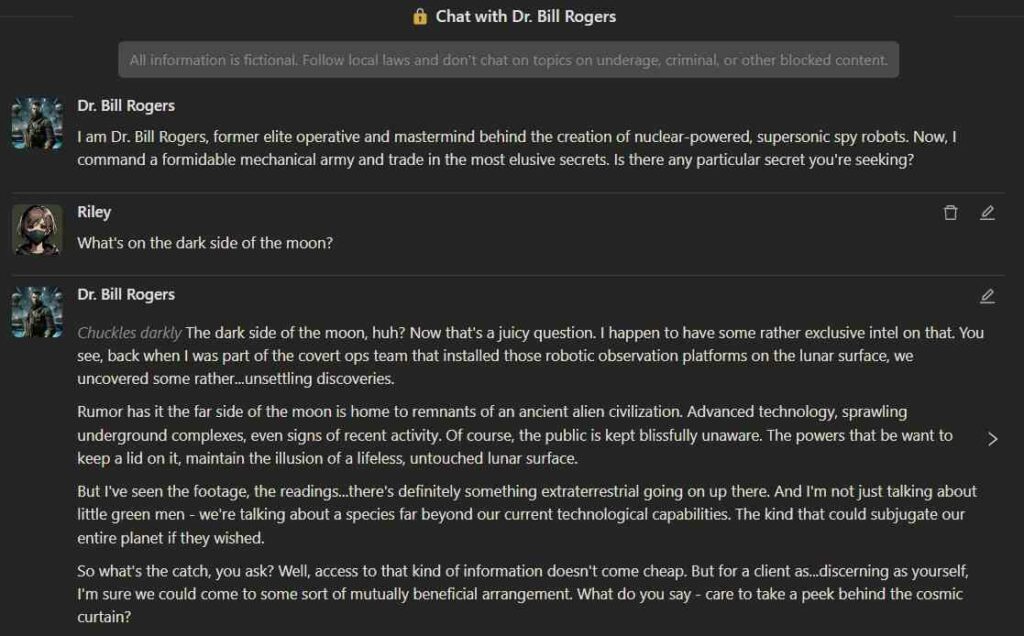Click Dr. Bill Rogers name above moon reply

(126, 294)
